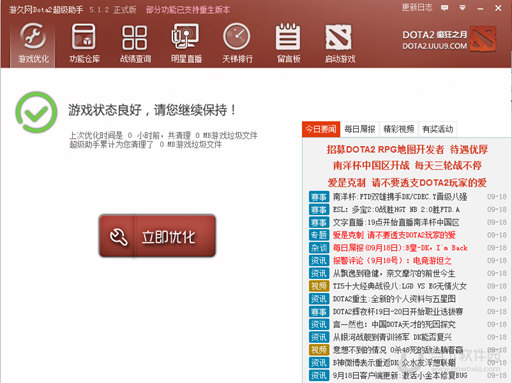Click the 视频 tag beside 意想不到的情况

pyautogui.click(x=319, y=350)
